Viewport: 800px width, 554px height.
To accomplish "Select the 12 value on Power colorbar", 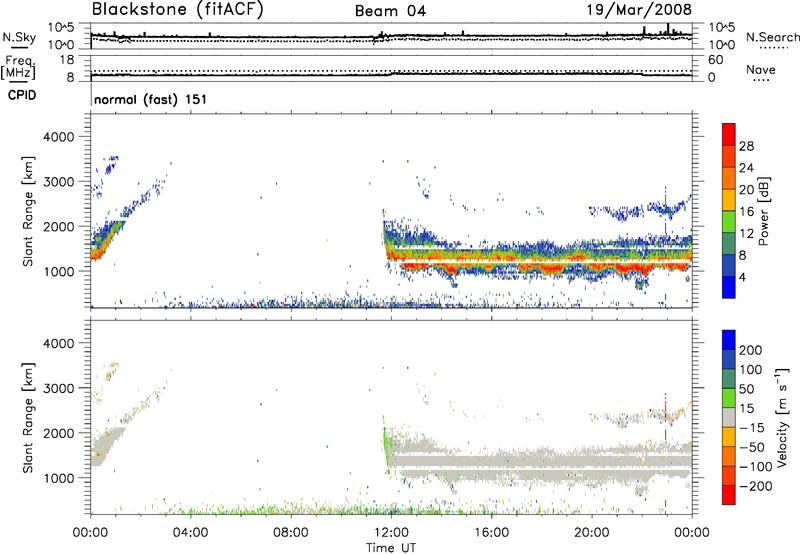I will tap(746, 234).
